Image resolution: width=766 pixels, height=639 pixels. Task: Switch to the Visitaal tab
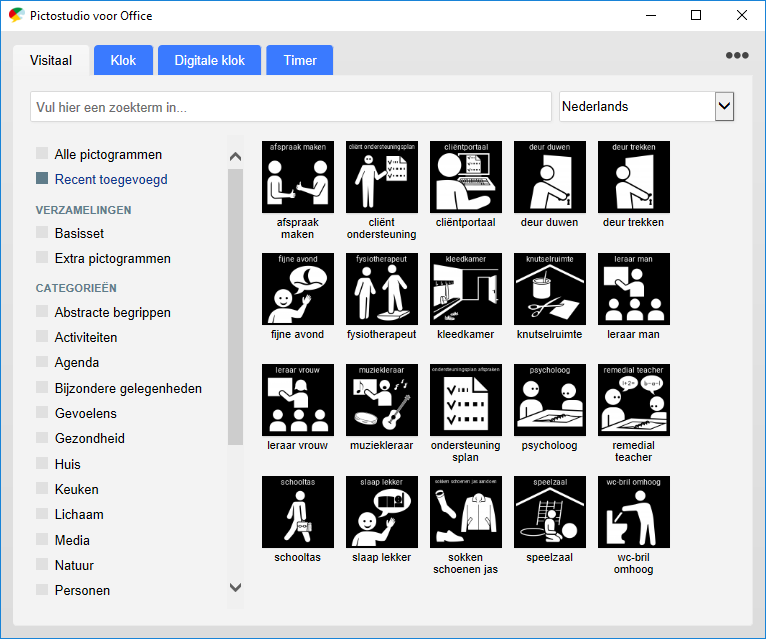point(51,60)
